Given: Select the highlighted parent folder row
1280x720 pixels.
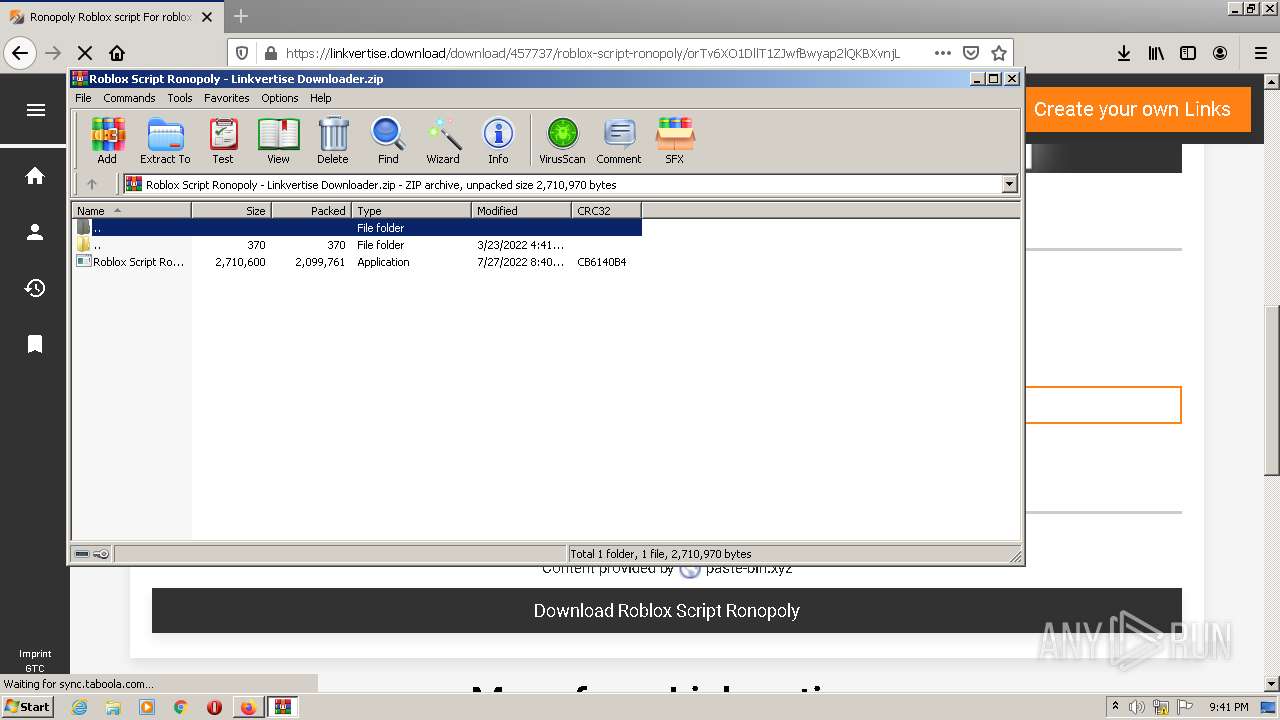Looking at the screenshot, I should 357,228.
